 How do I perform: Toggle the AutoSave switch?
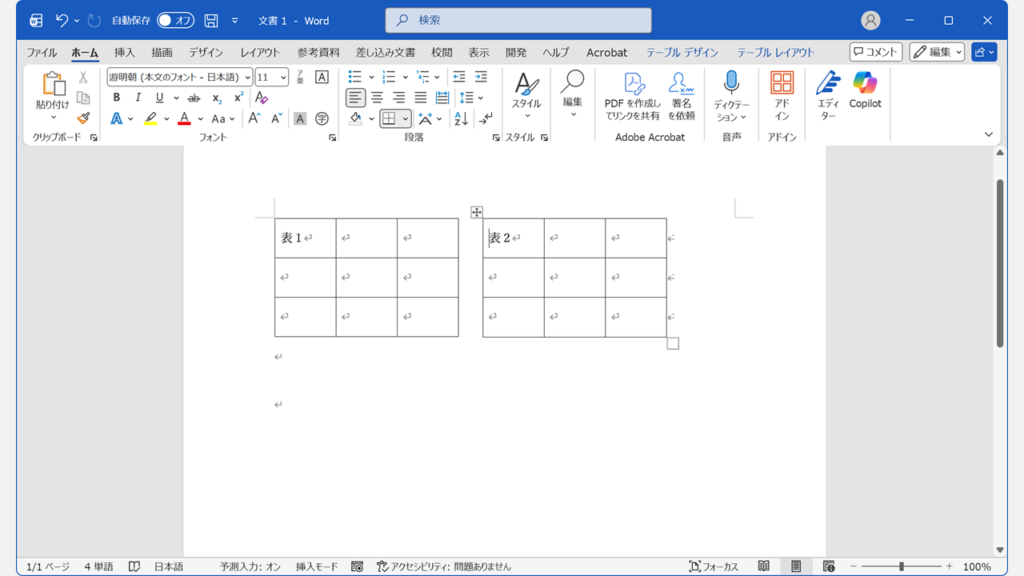pos(175,20)
